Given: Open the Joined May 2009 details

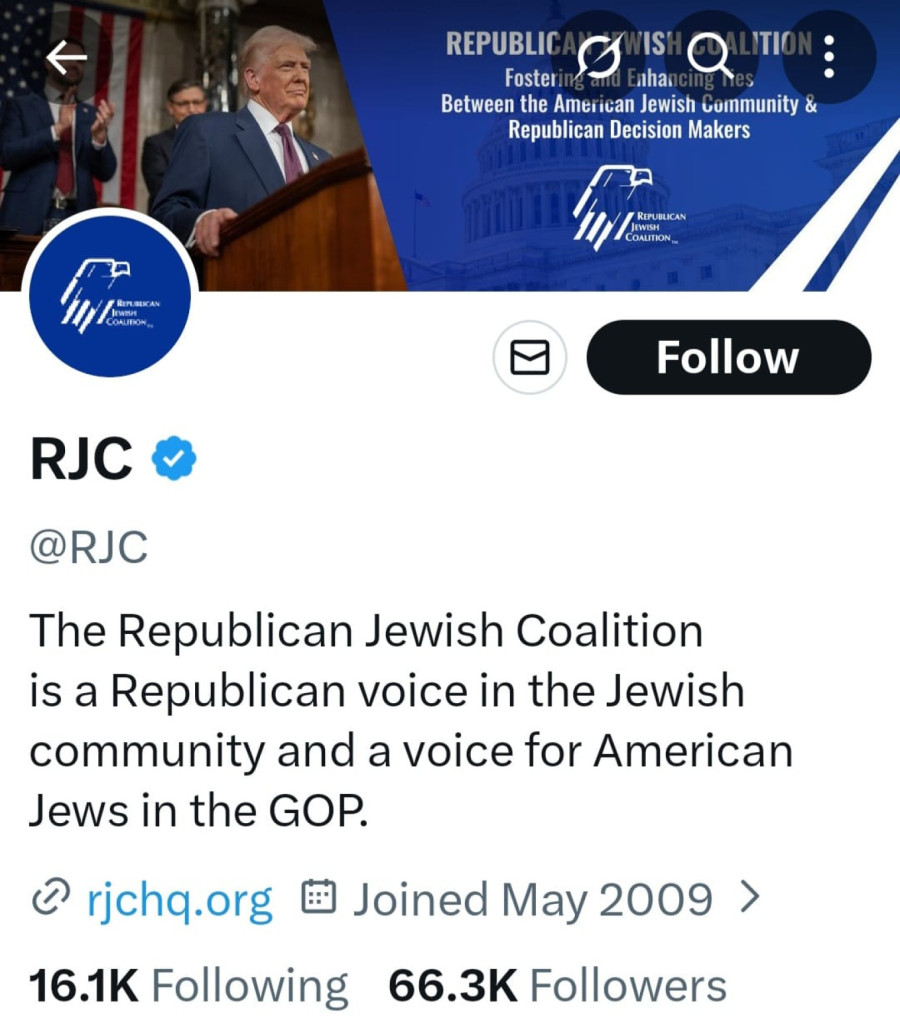Looking at the screenshot, I should click(532, 900).
